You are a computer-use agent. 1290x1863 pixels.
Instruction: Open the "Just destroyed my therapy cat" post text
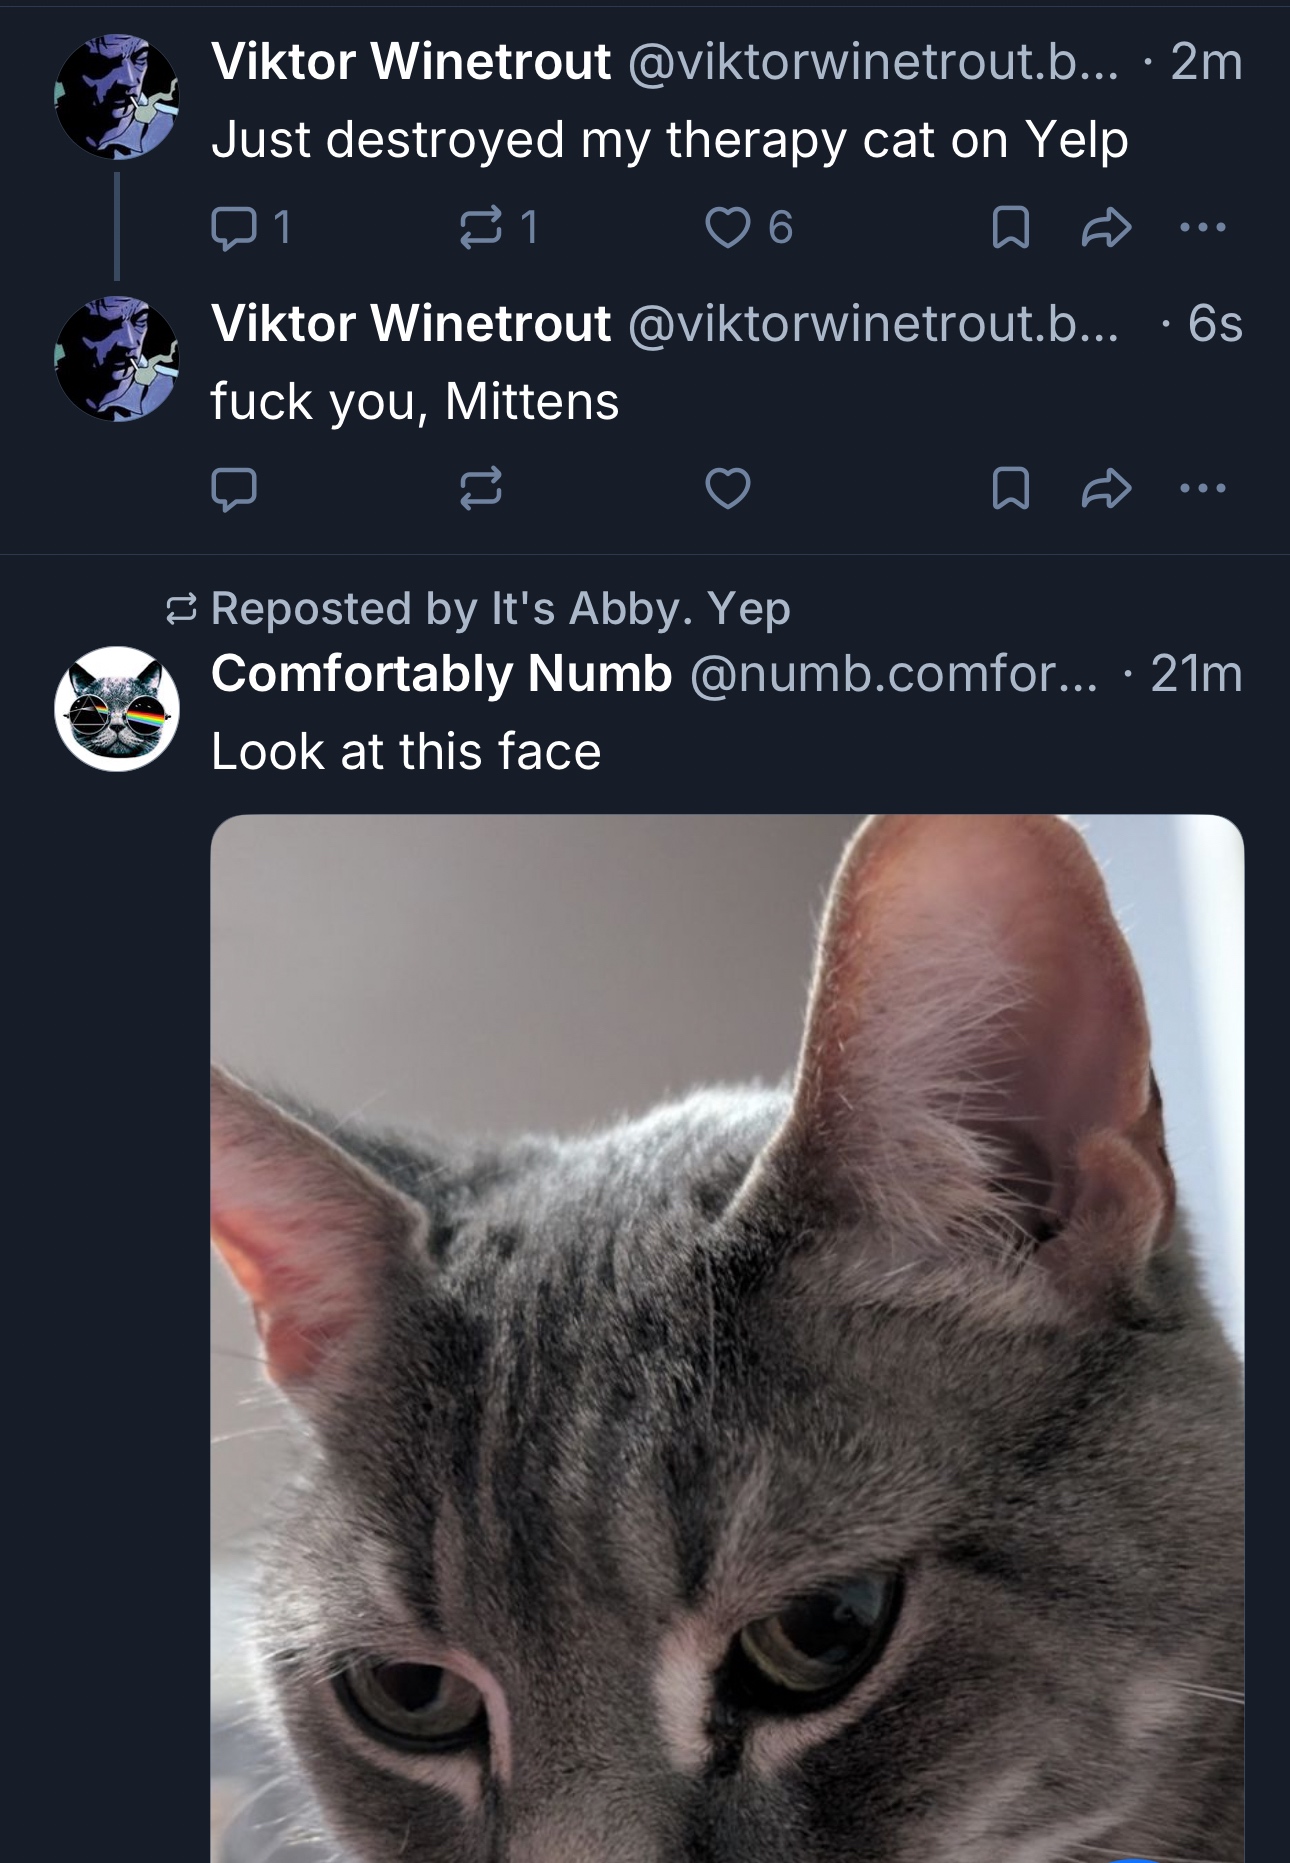pos(669,139)
